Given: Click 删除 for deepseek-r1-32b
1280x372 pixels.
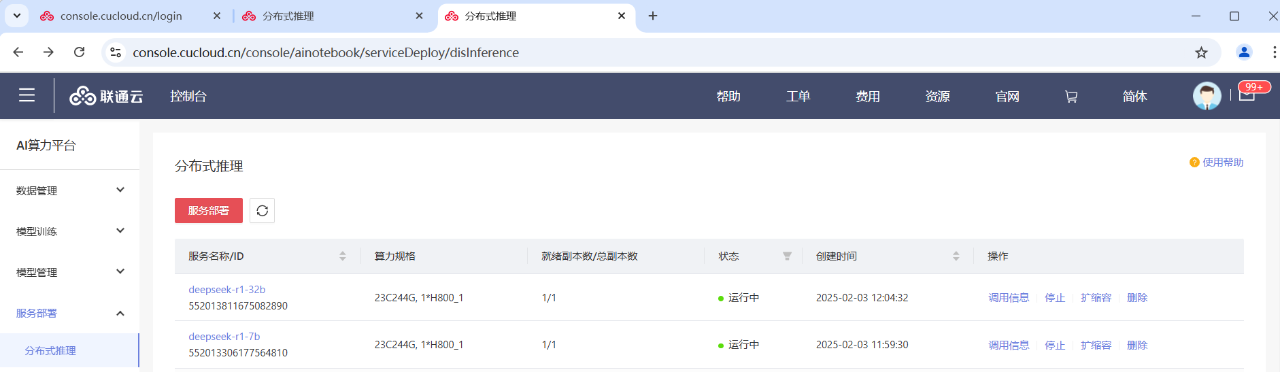Looking at the screenshot, I should [1137, 297].
